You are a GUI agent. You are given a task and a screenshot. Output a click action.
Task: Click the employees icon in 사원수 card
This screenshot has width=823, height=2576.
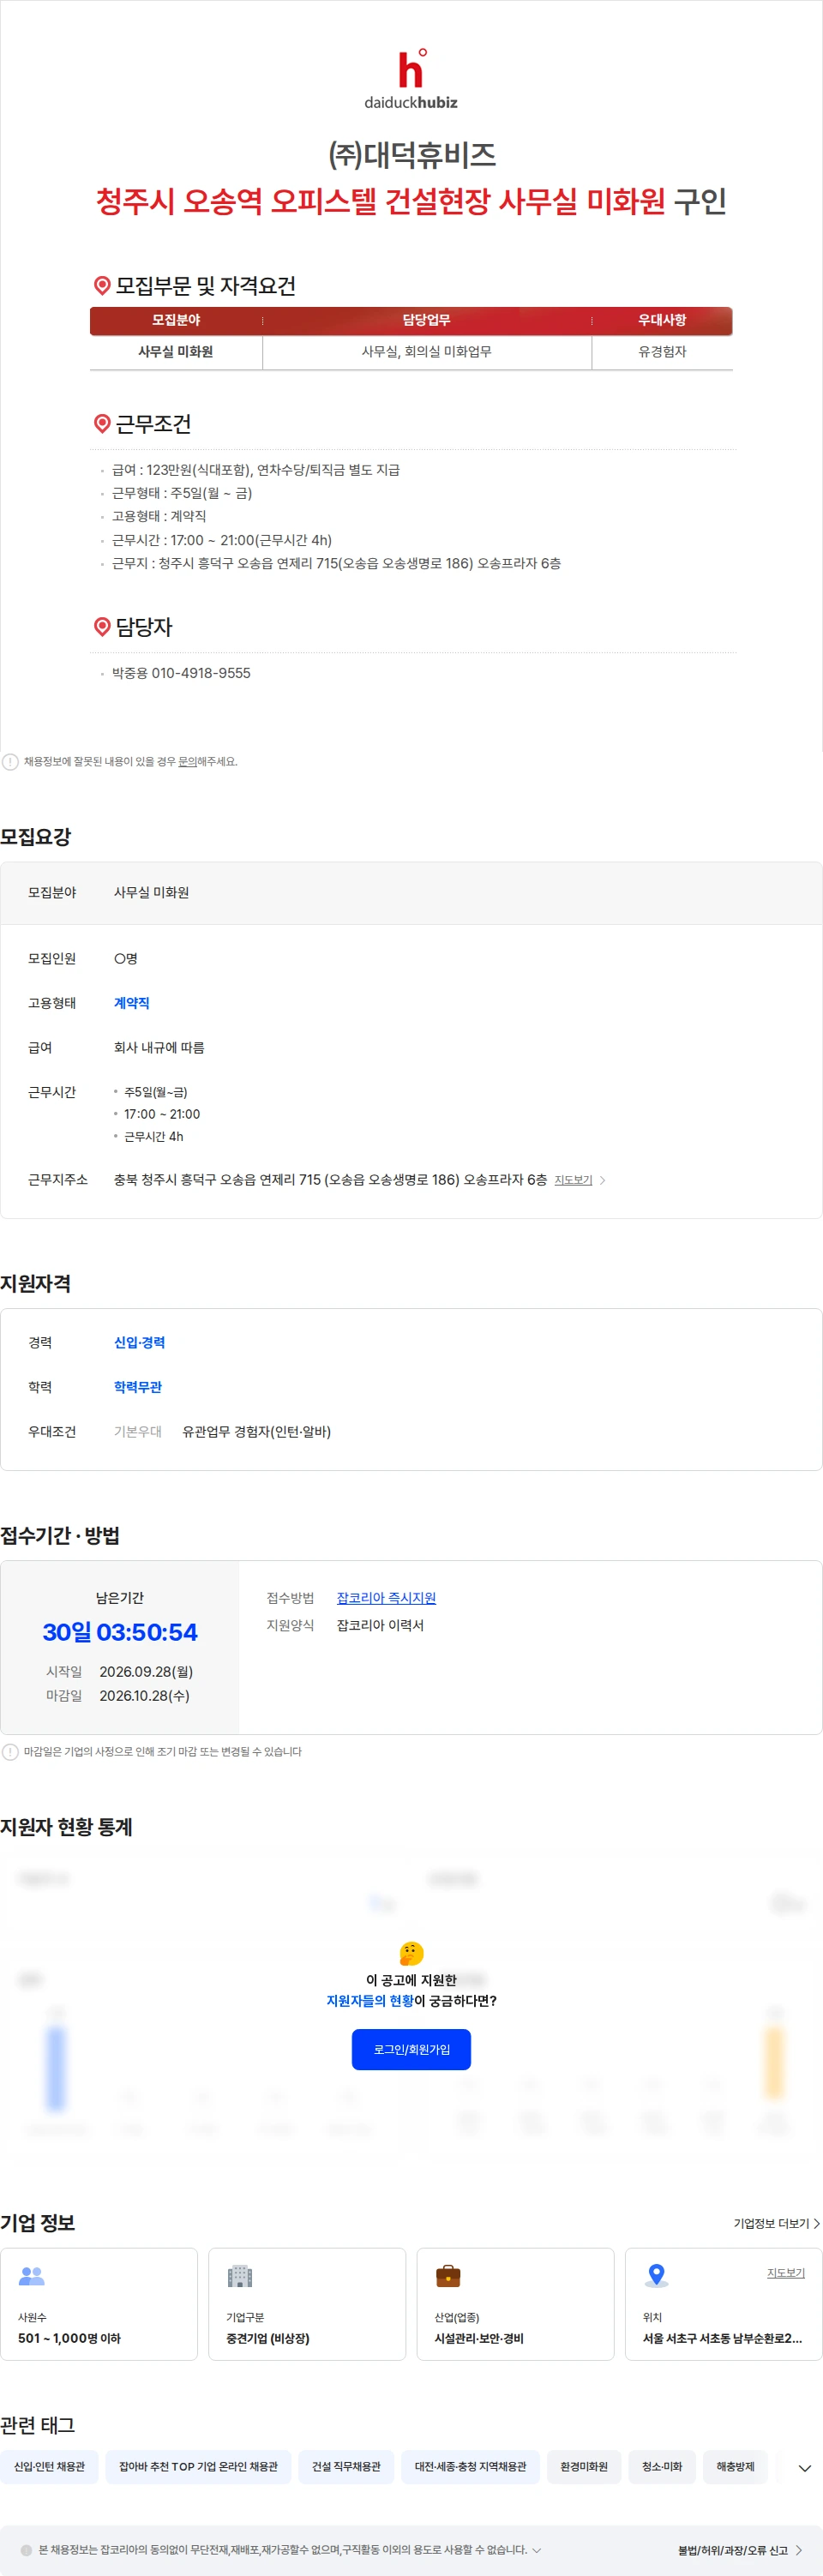[32, 2276]
